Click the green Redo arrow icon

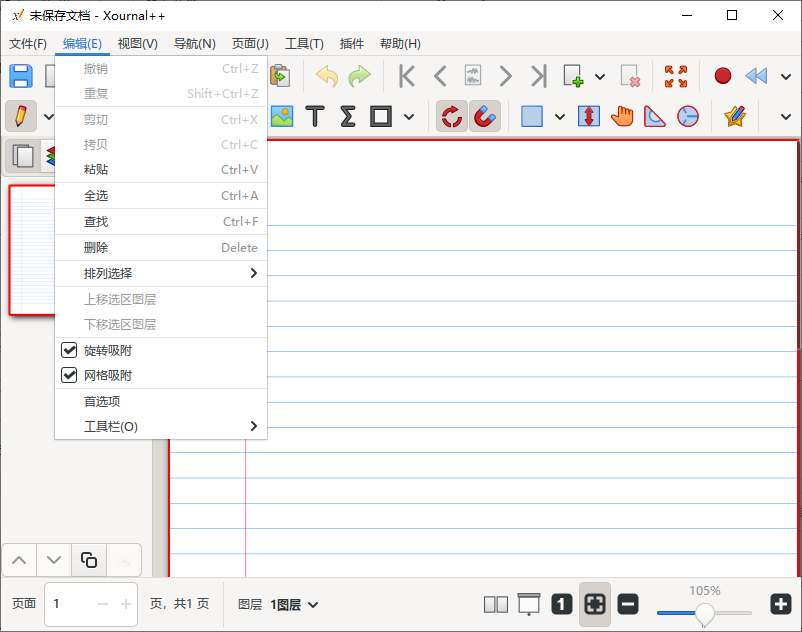pos(360,76)
